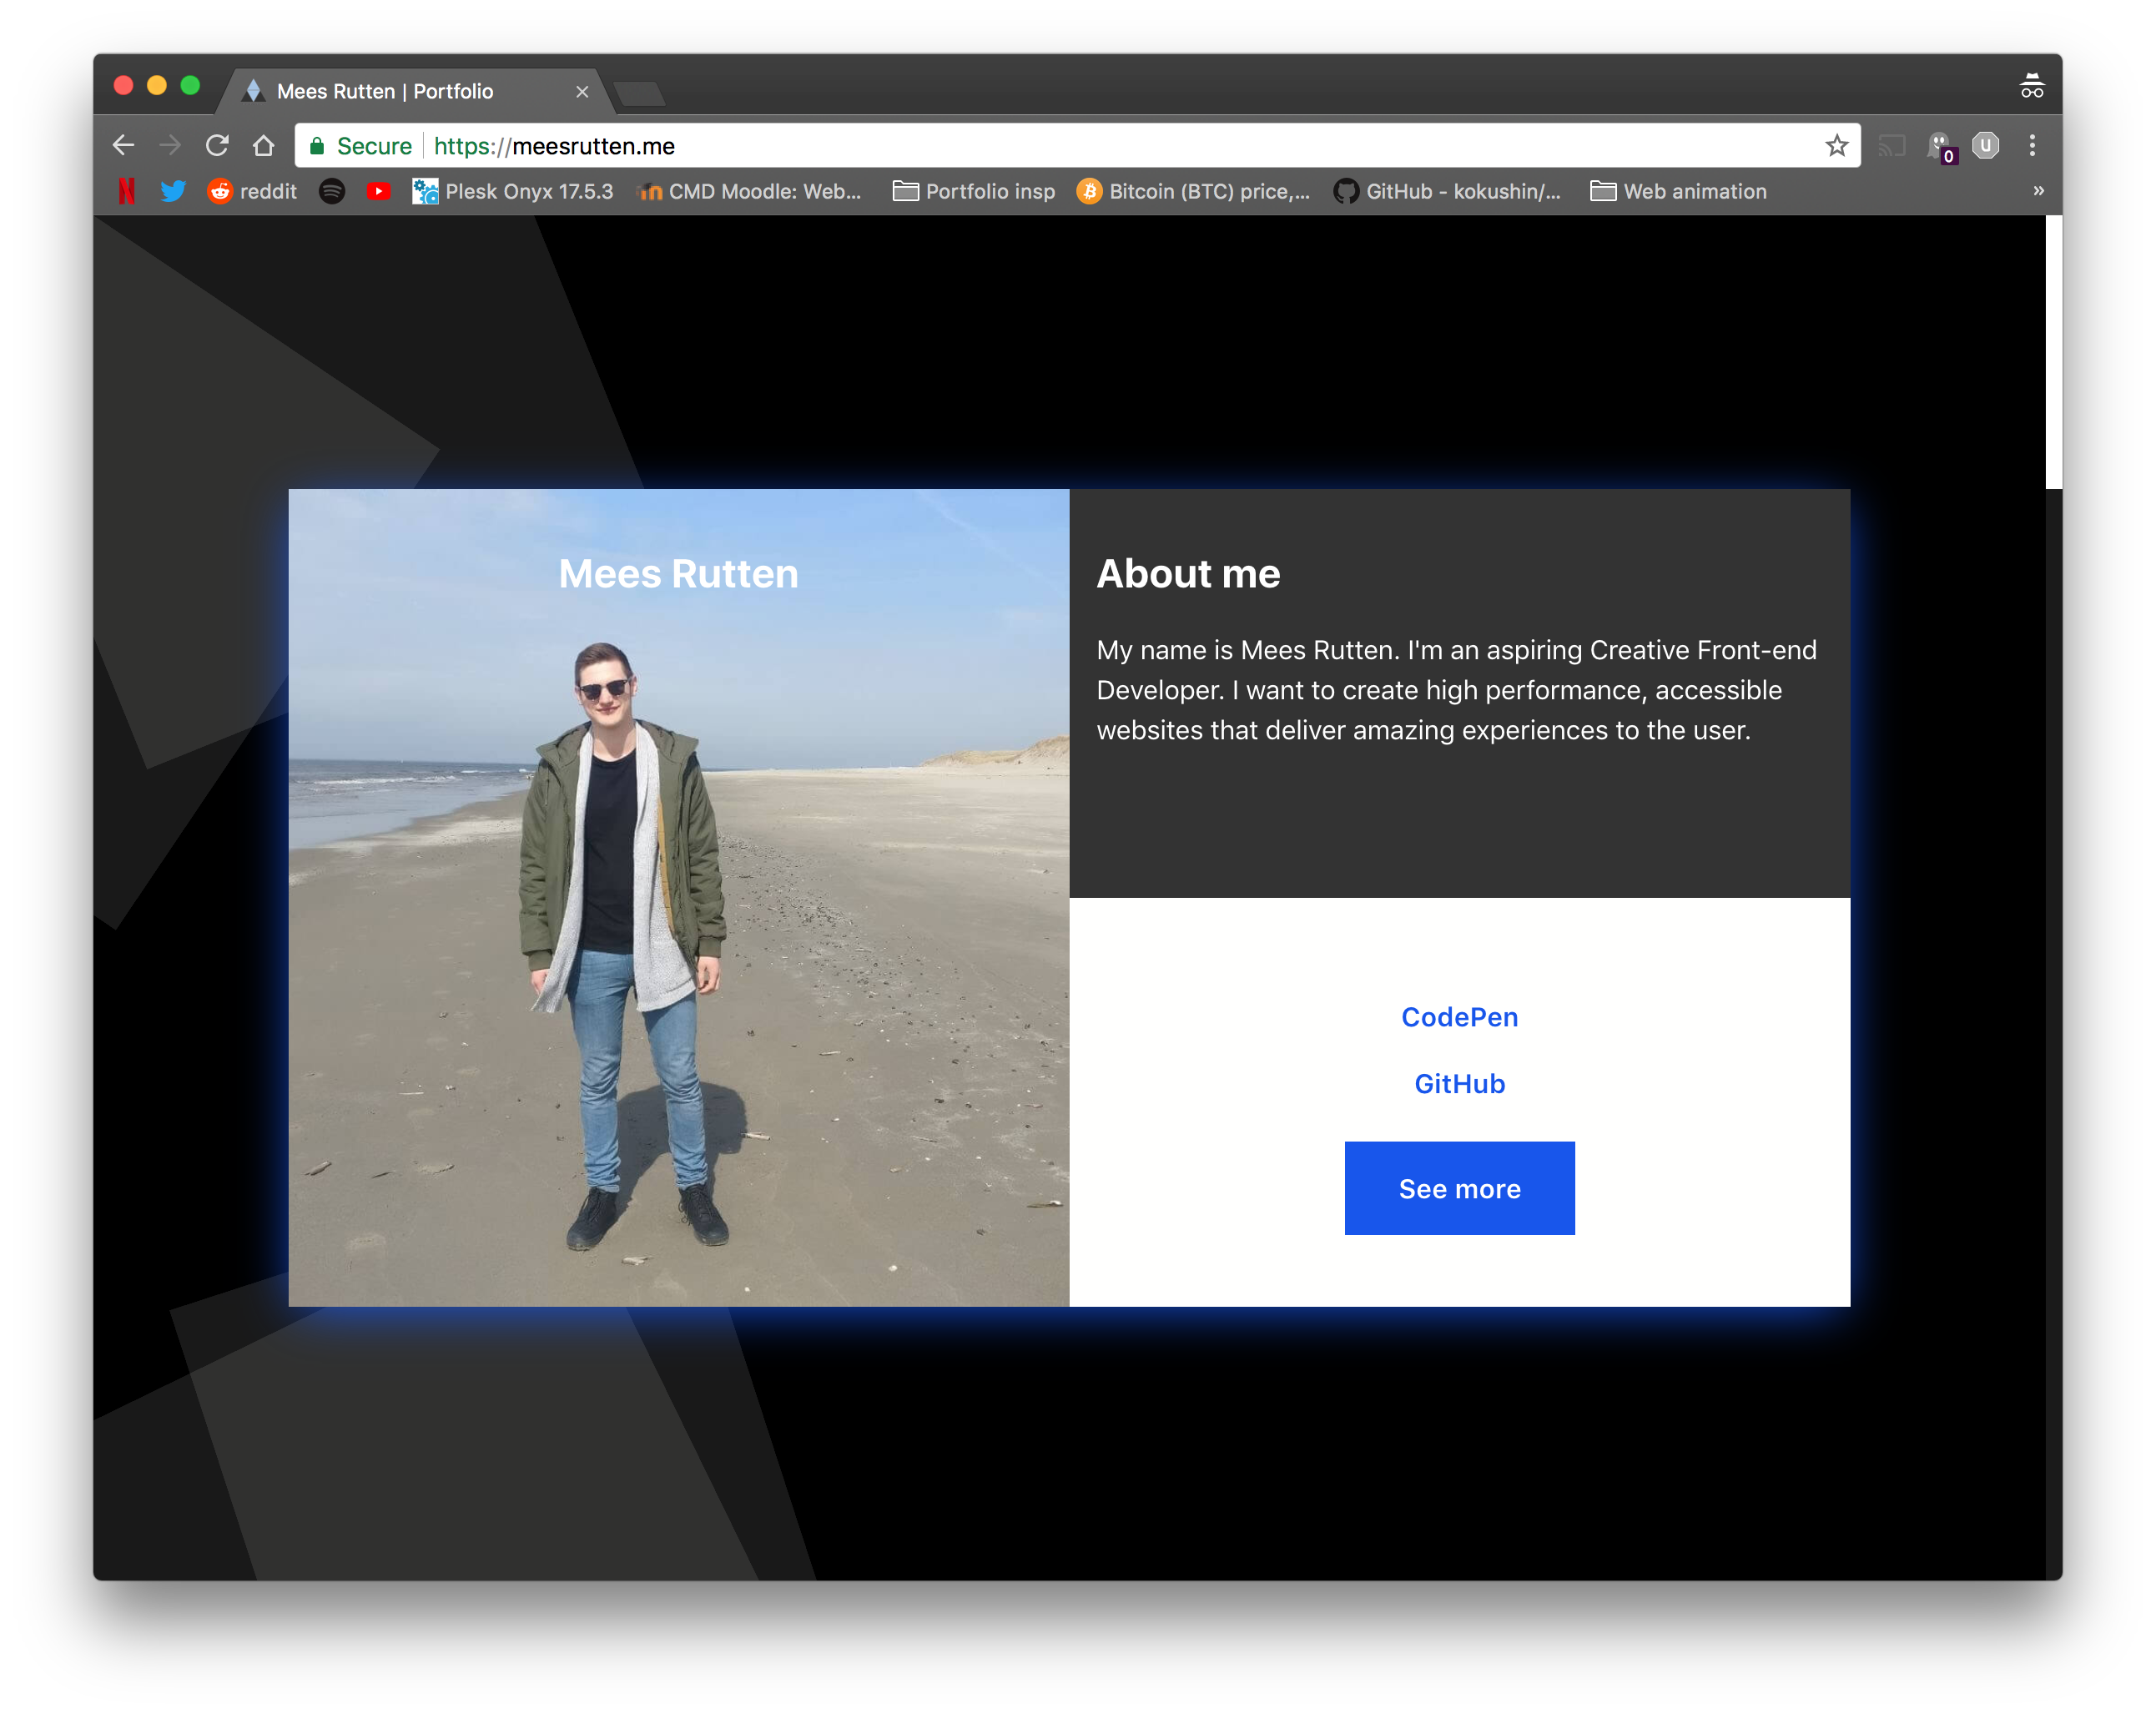Open the Twitter bookmark icon
2156x1714 pixels.
173,191
